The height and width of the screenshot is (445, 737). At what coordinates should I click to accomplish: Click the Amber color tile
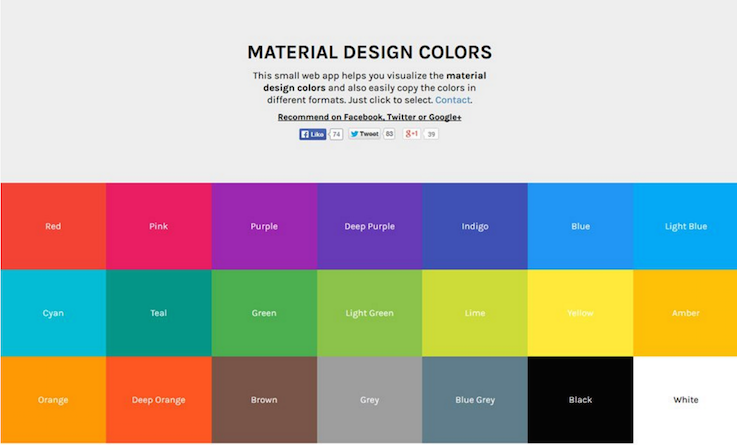[x=685, y=313]
